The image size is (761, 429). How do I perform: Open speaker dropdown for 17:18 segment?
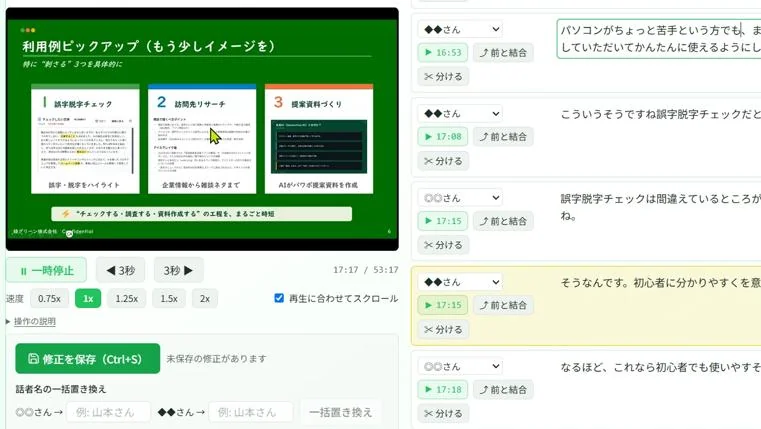(460, 366)
